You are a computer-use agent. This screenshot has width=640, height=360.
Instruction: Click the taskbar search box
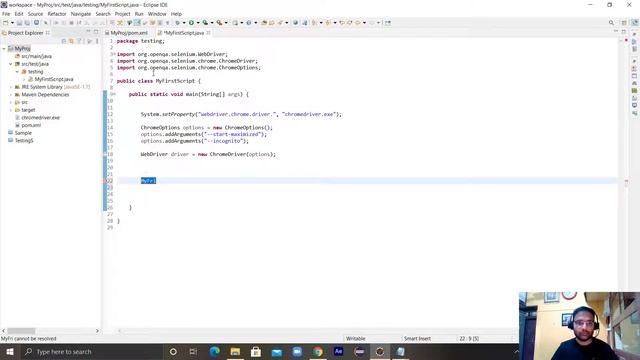91,352
